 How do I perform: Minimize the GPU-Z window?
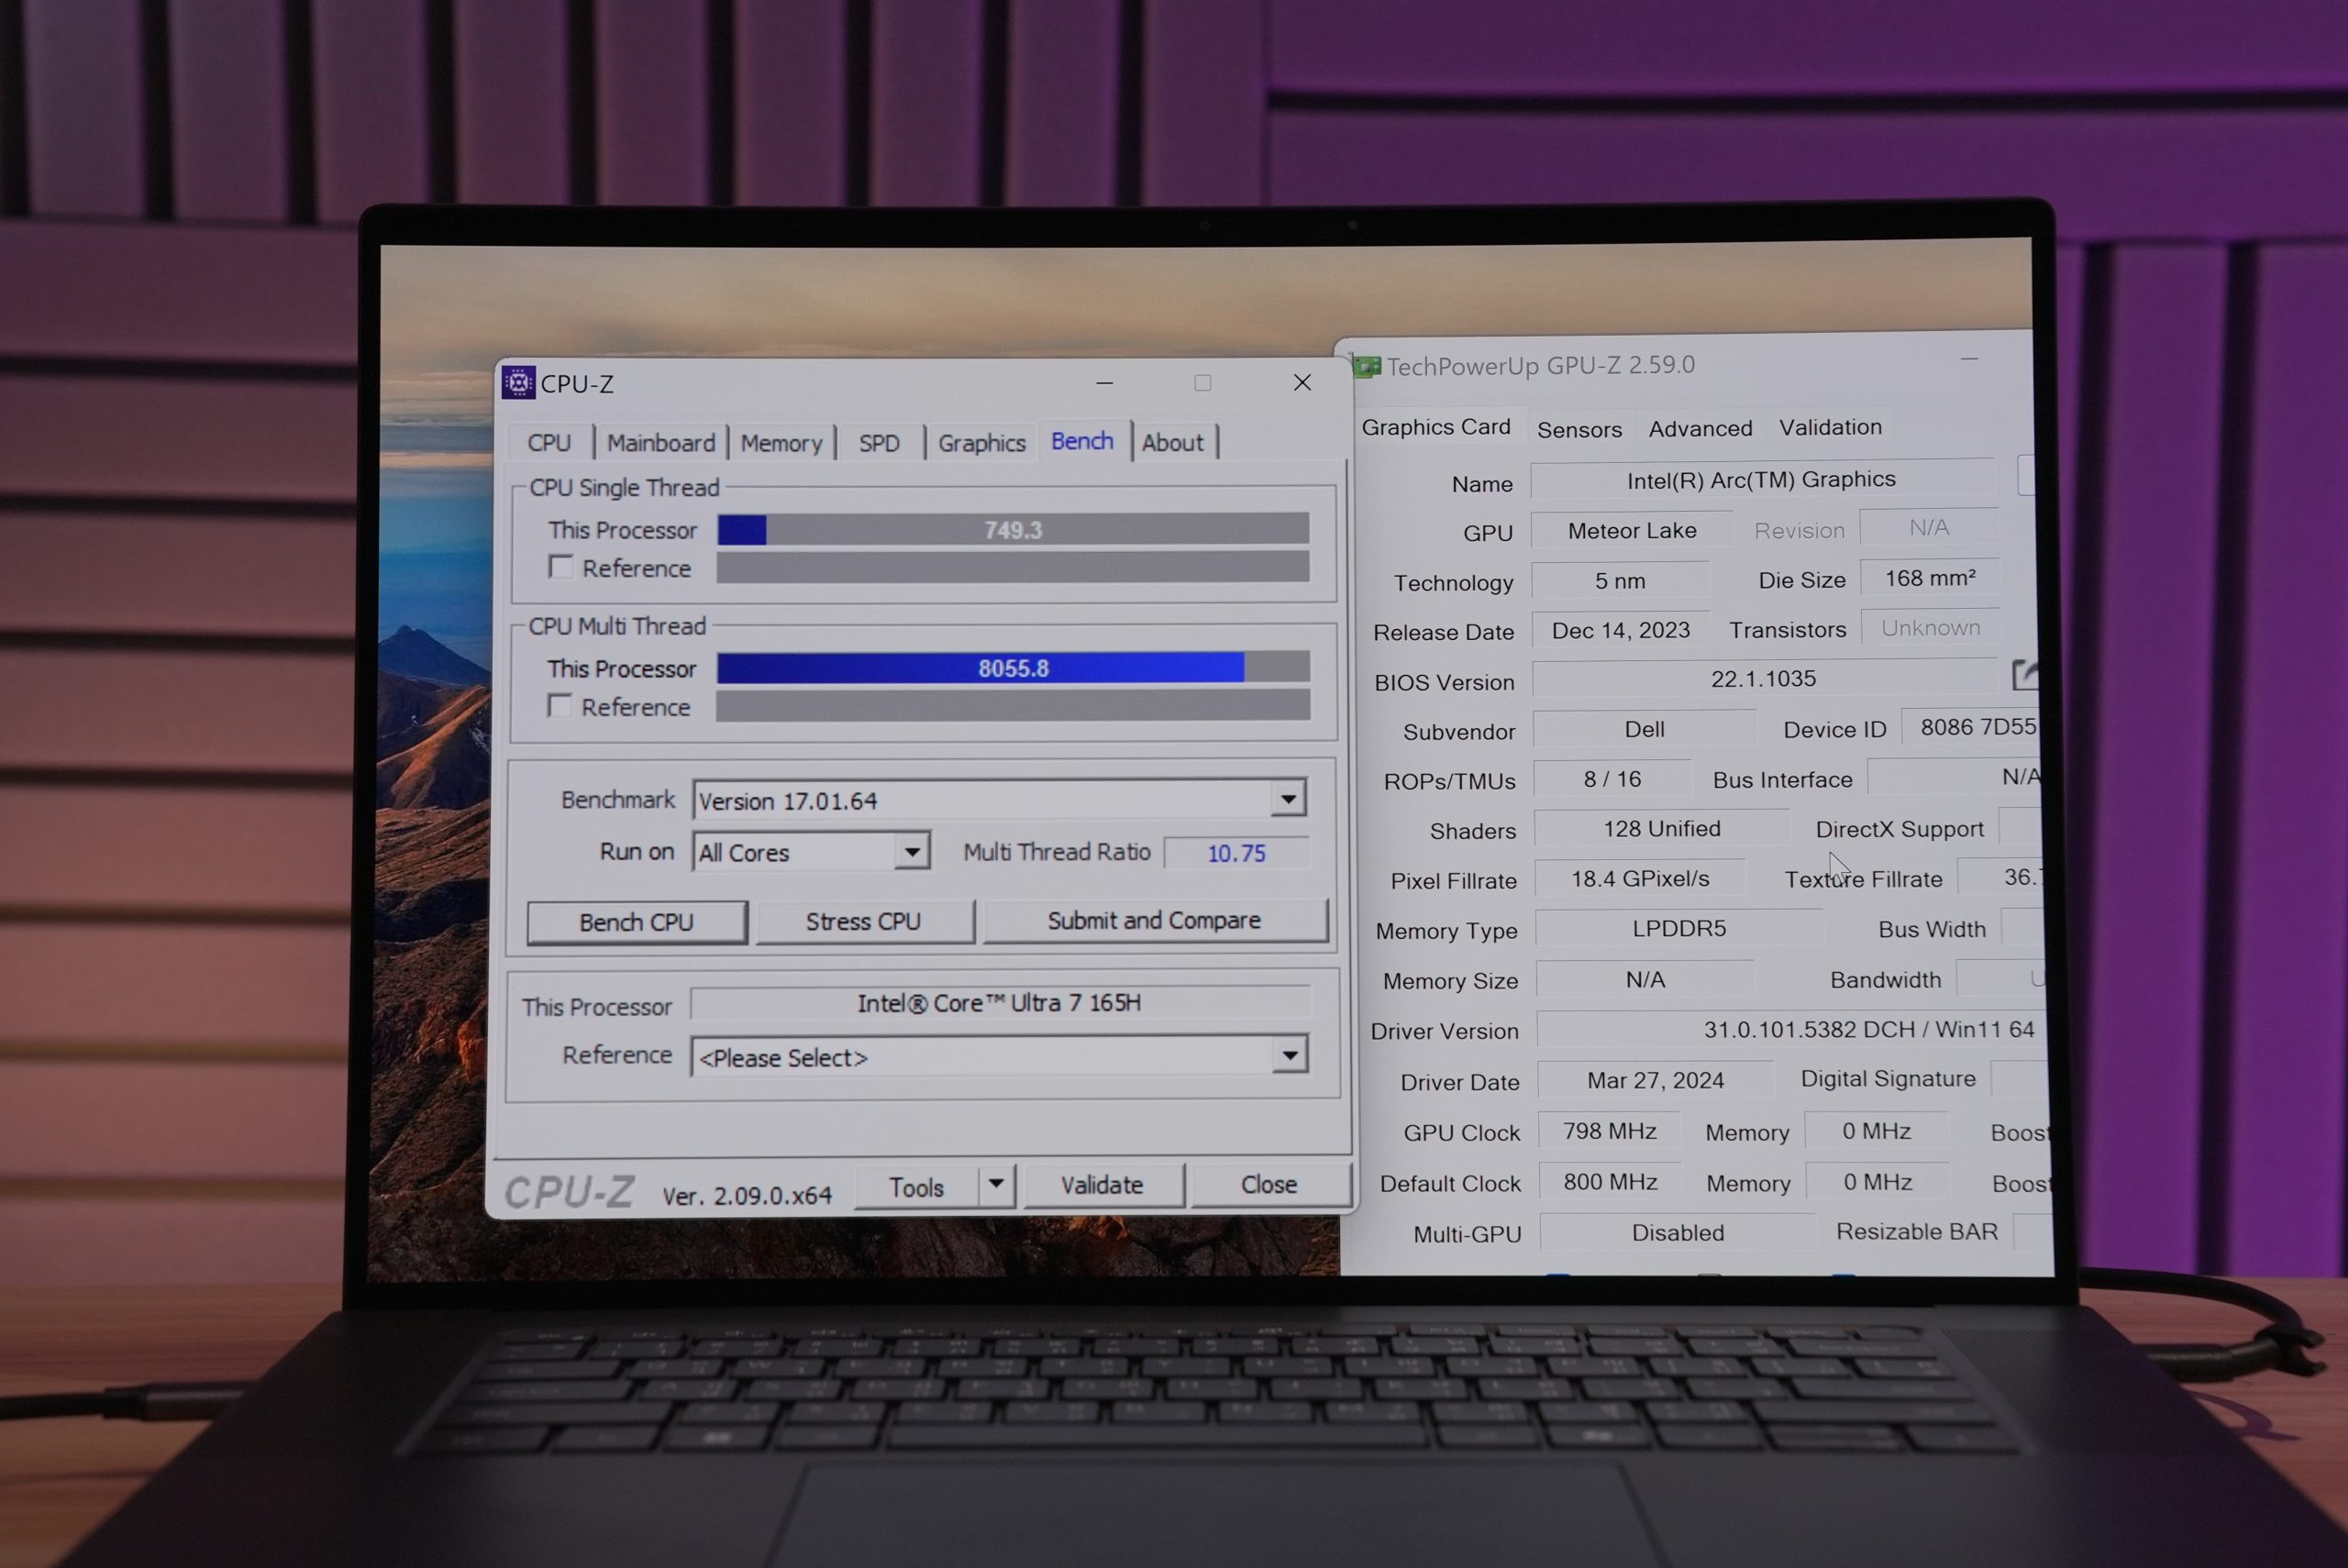pyautogui.click(x=1969, y=359)
